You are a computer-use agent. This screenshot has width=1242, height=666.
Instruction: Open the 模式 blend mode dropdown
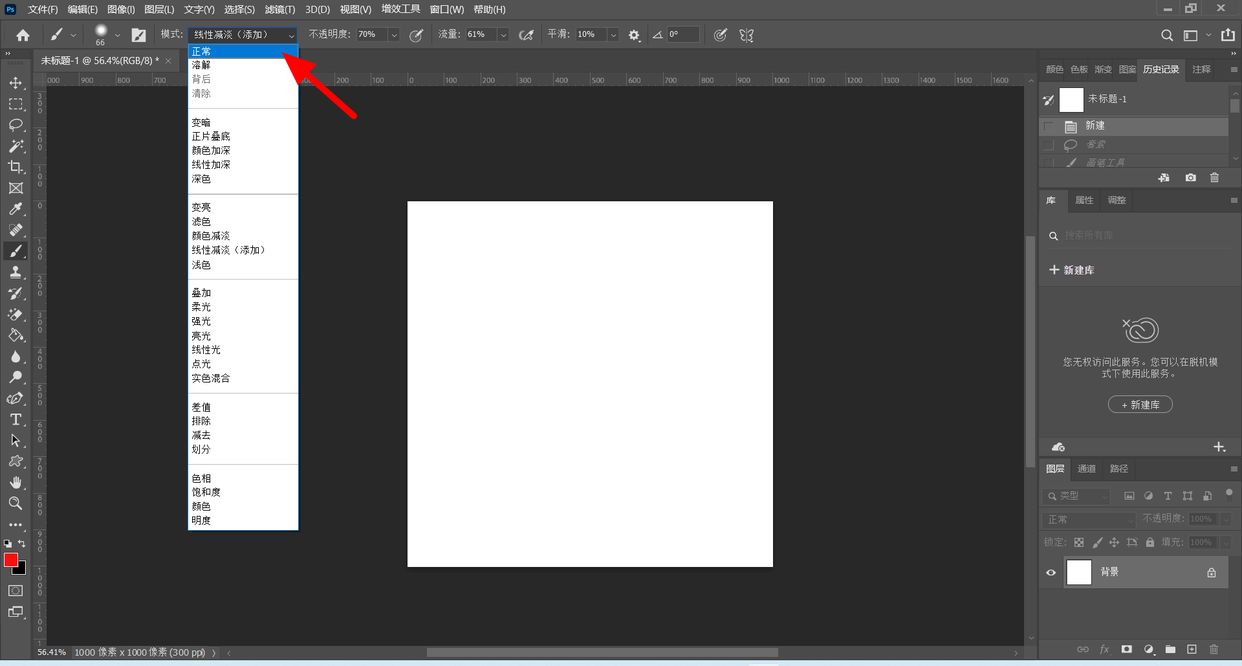243,35
